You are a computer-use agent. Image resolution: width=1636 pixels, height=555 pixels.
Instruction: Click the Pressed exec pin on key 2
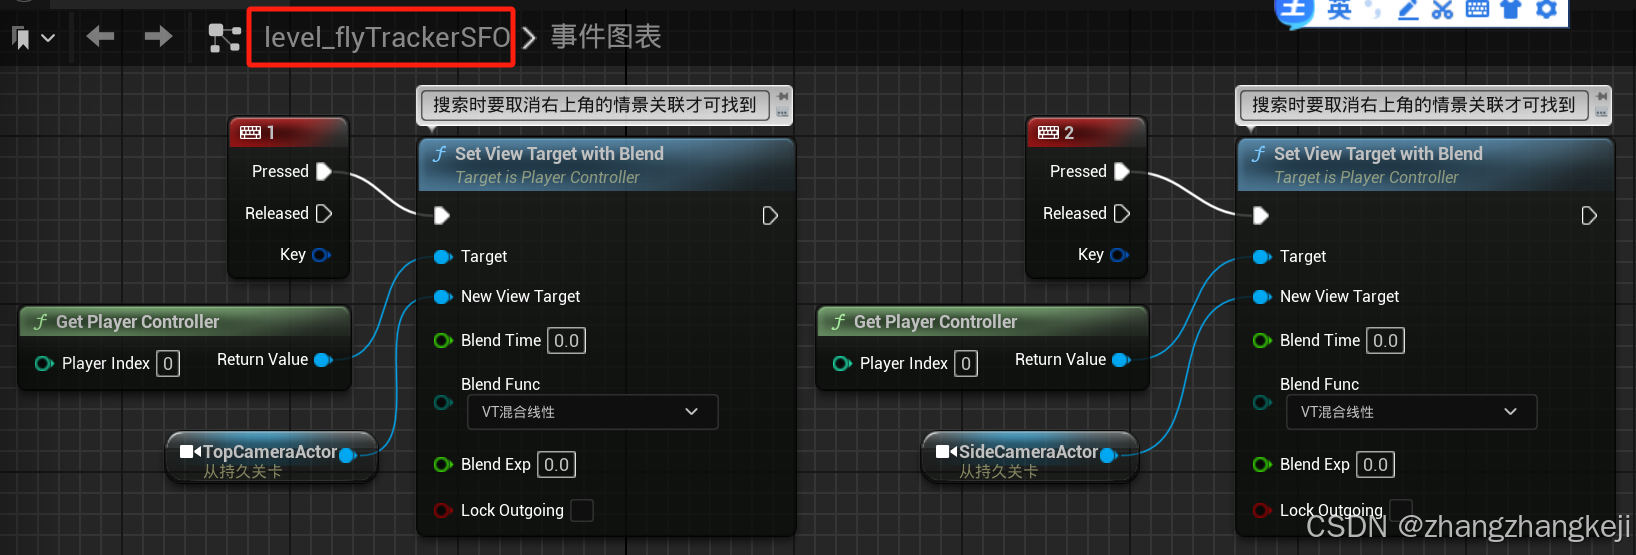tap(1122, 171)
